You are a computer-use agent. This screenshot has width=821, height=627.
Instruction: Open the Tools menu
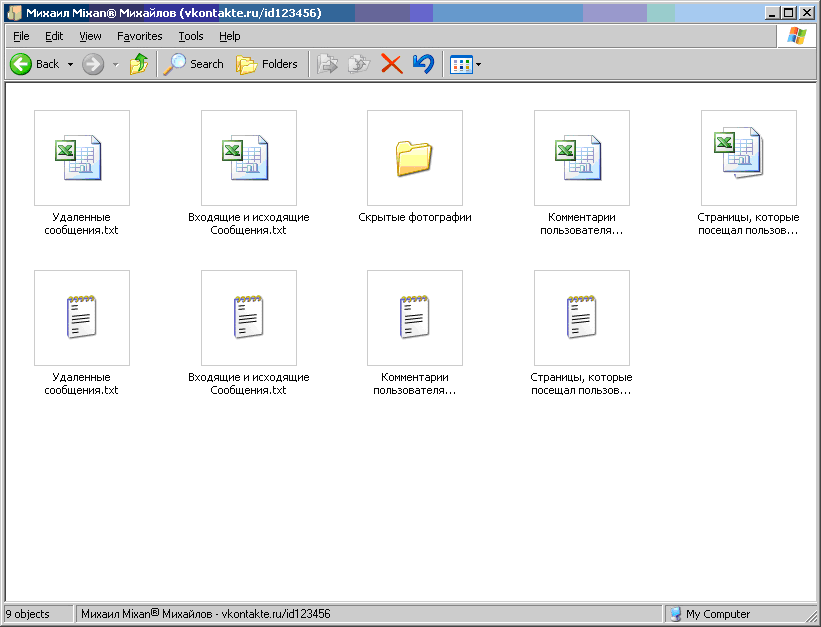pos(191,36)
